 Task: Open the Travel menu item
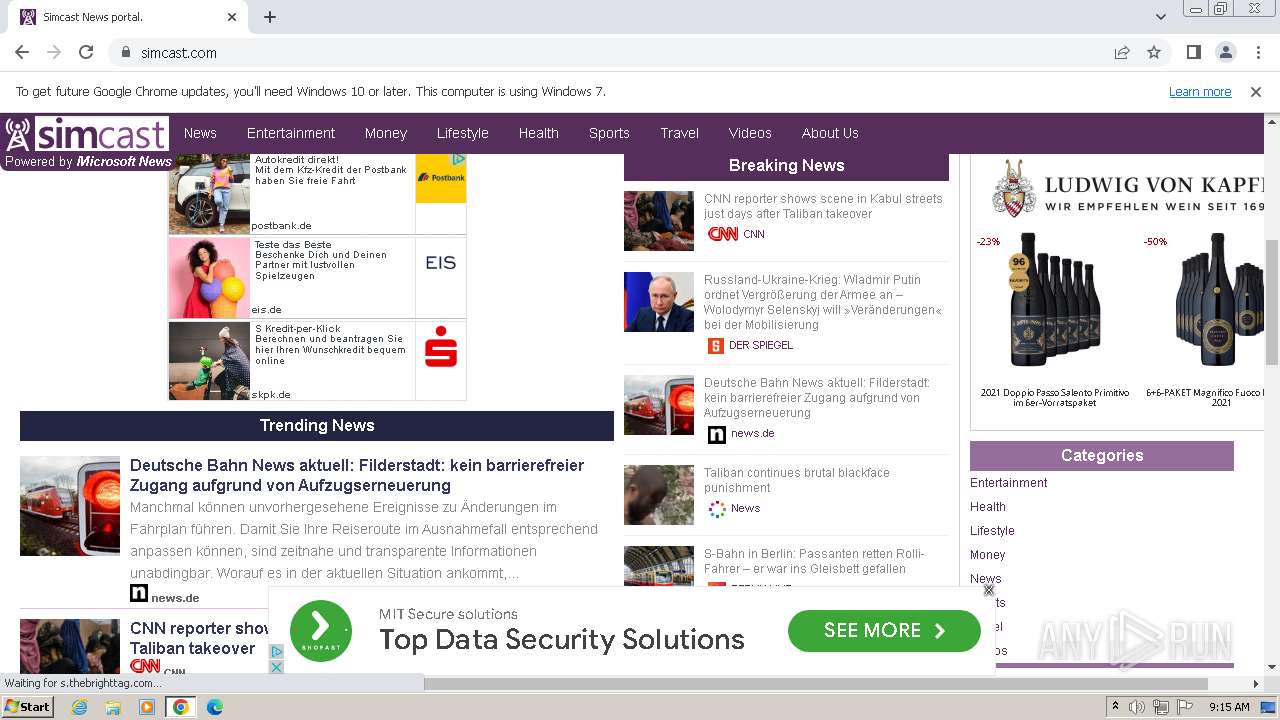point(680,133)
